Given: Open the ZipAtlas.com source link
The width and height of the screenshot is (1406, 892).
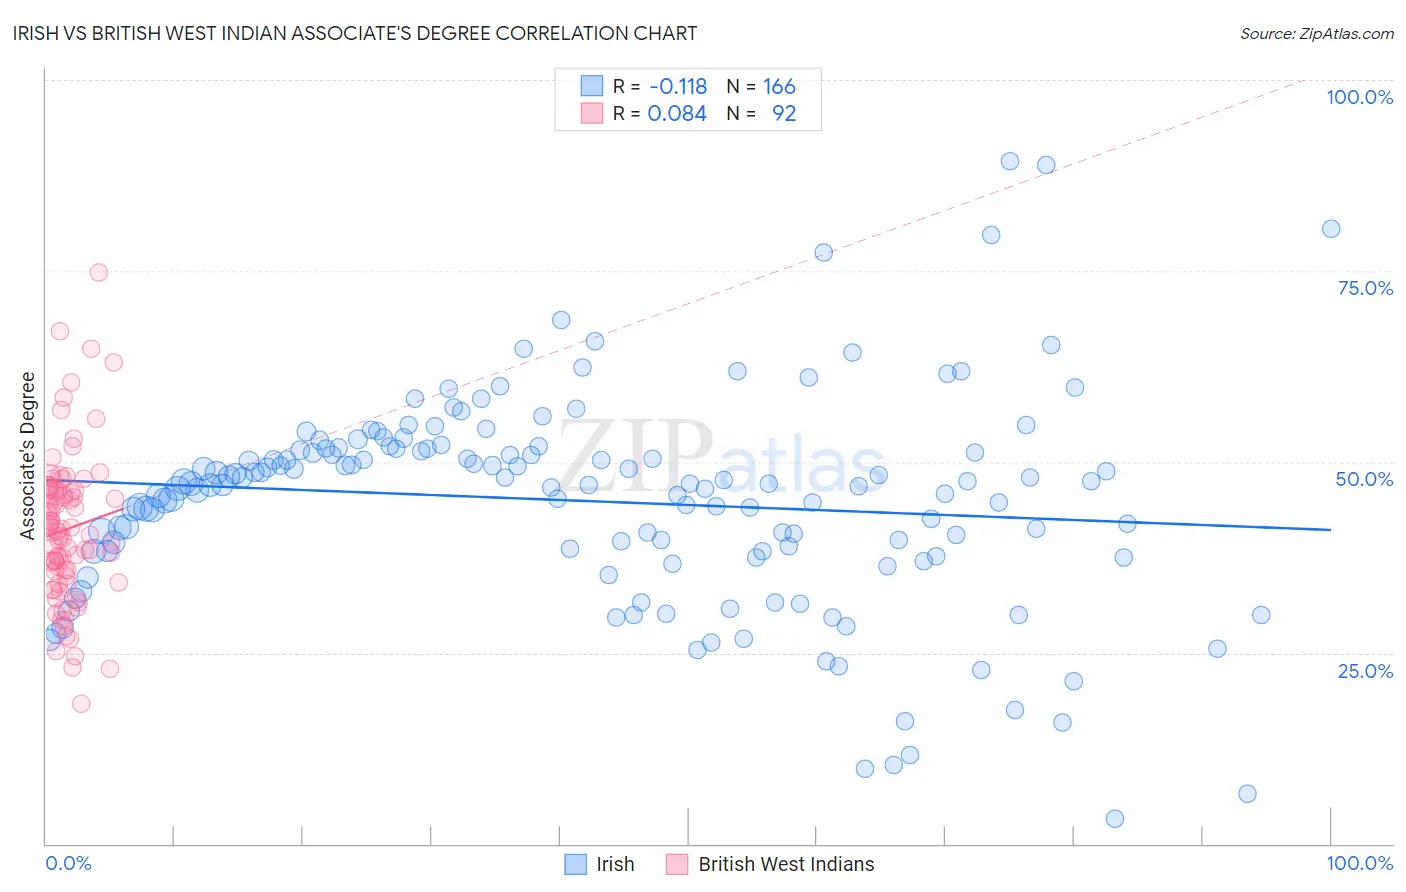Looking at the screenshot, I should click(1317, 33).
